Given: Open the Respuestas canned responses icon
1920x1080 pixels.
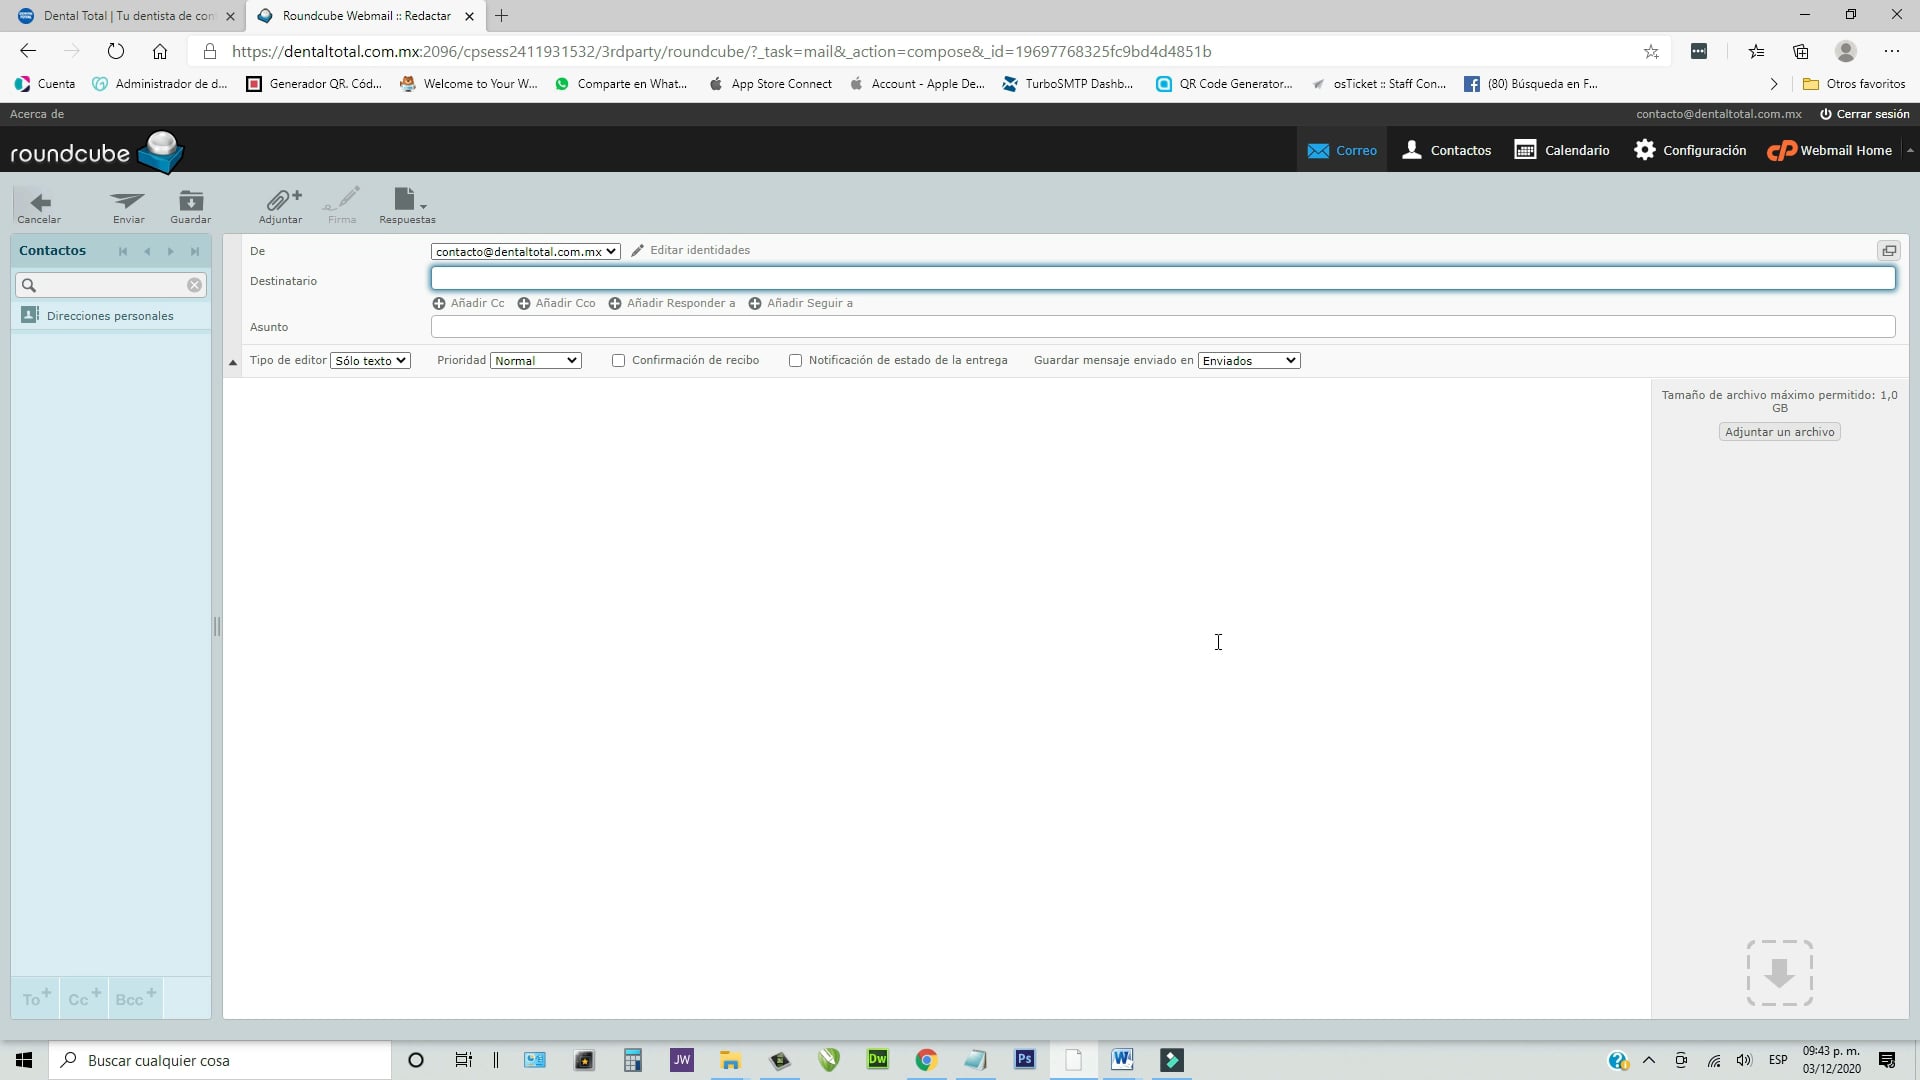Looking at the screenshot, I should point(404,206).
